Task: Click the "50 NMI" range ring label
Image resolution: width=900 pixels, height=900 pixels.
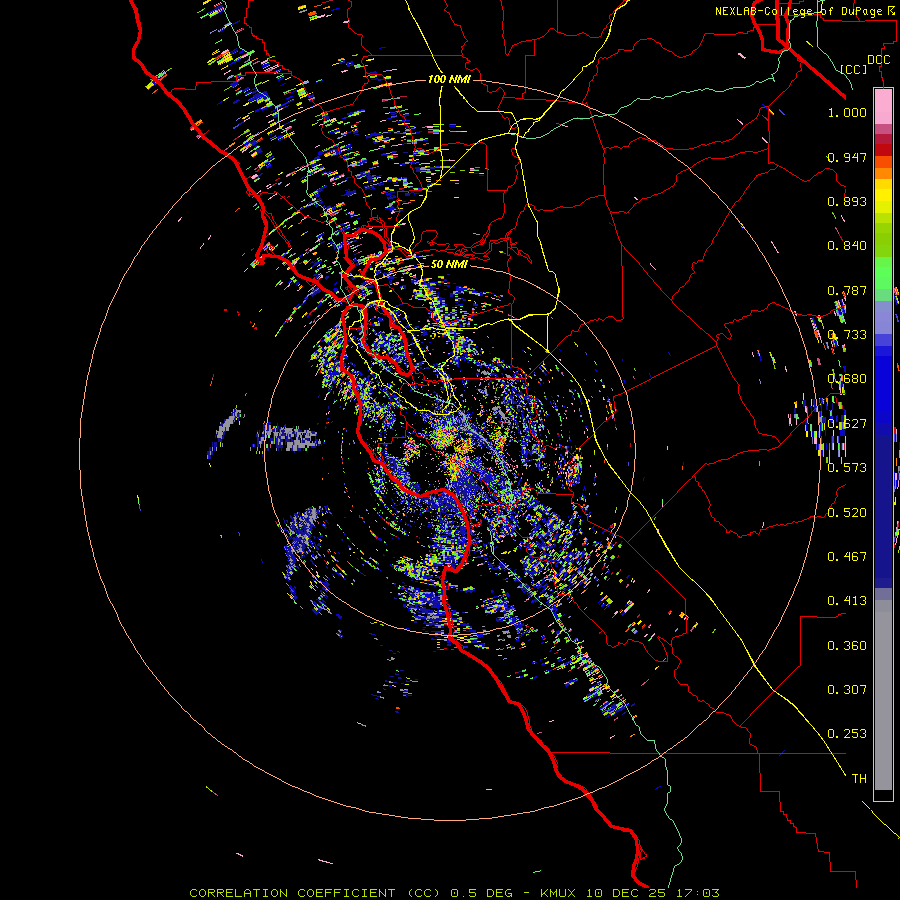Action: 449,264
